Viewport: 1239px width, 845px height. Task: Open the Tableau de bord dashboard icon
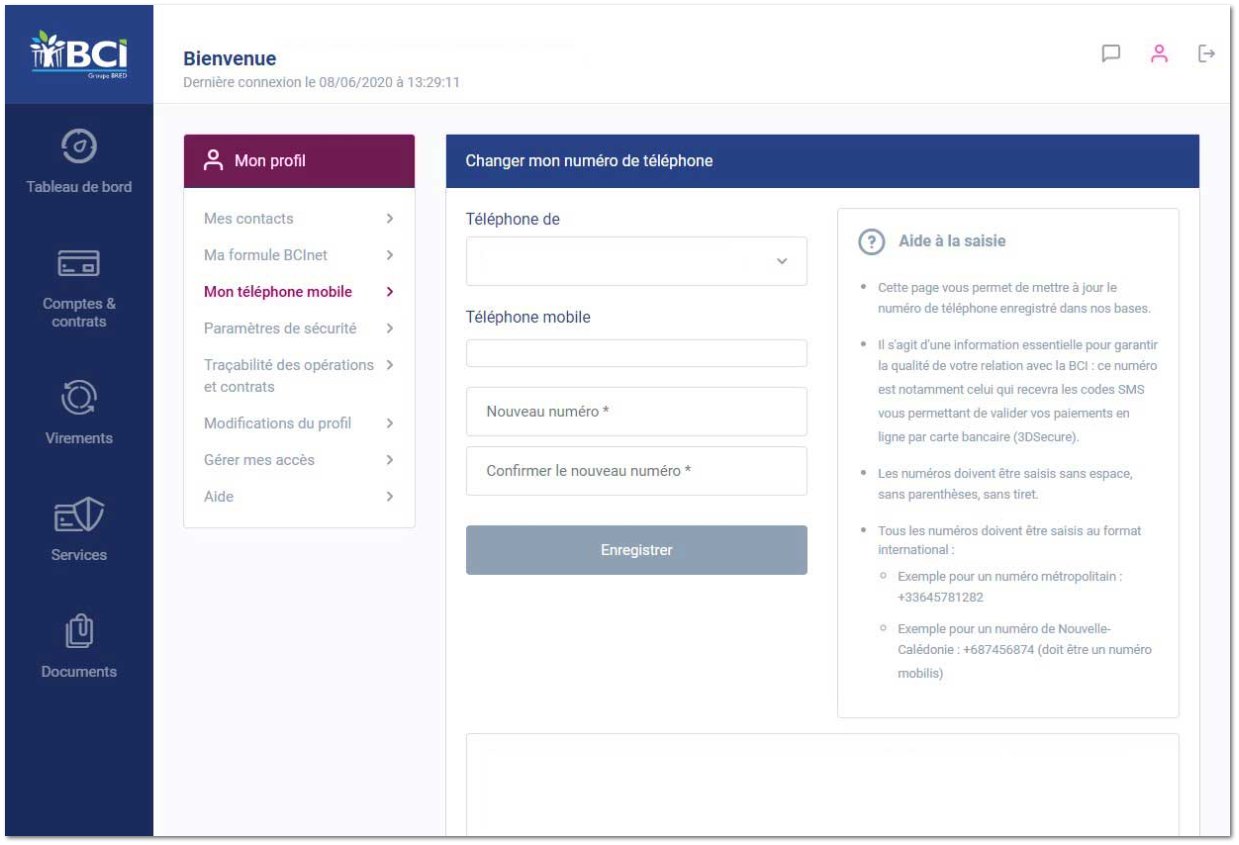tap(79, 147)
